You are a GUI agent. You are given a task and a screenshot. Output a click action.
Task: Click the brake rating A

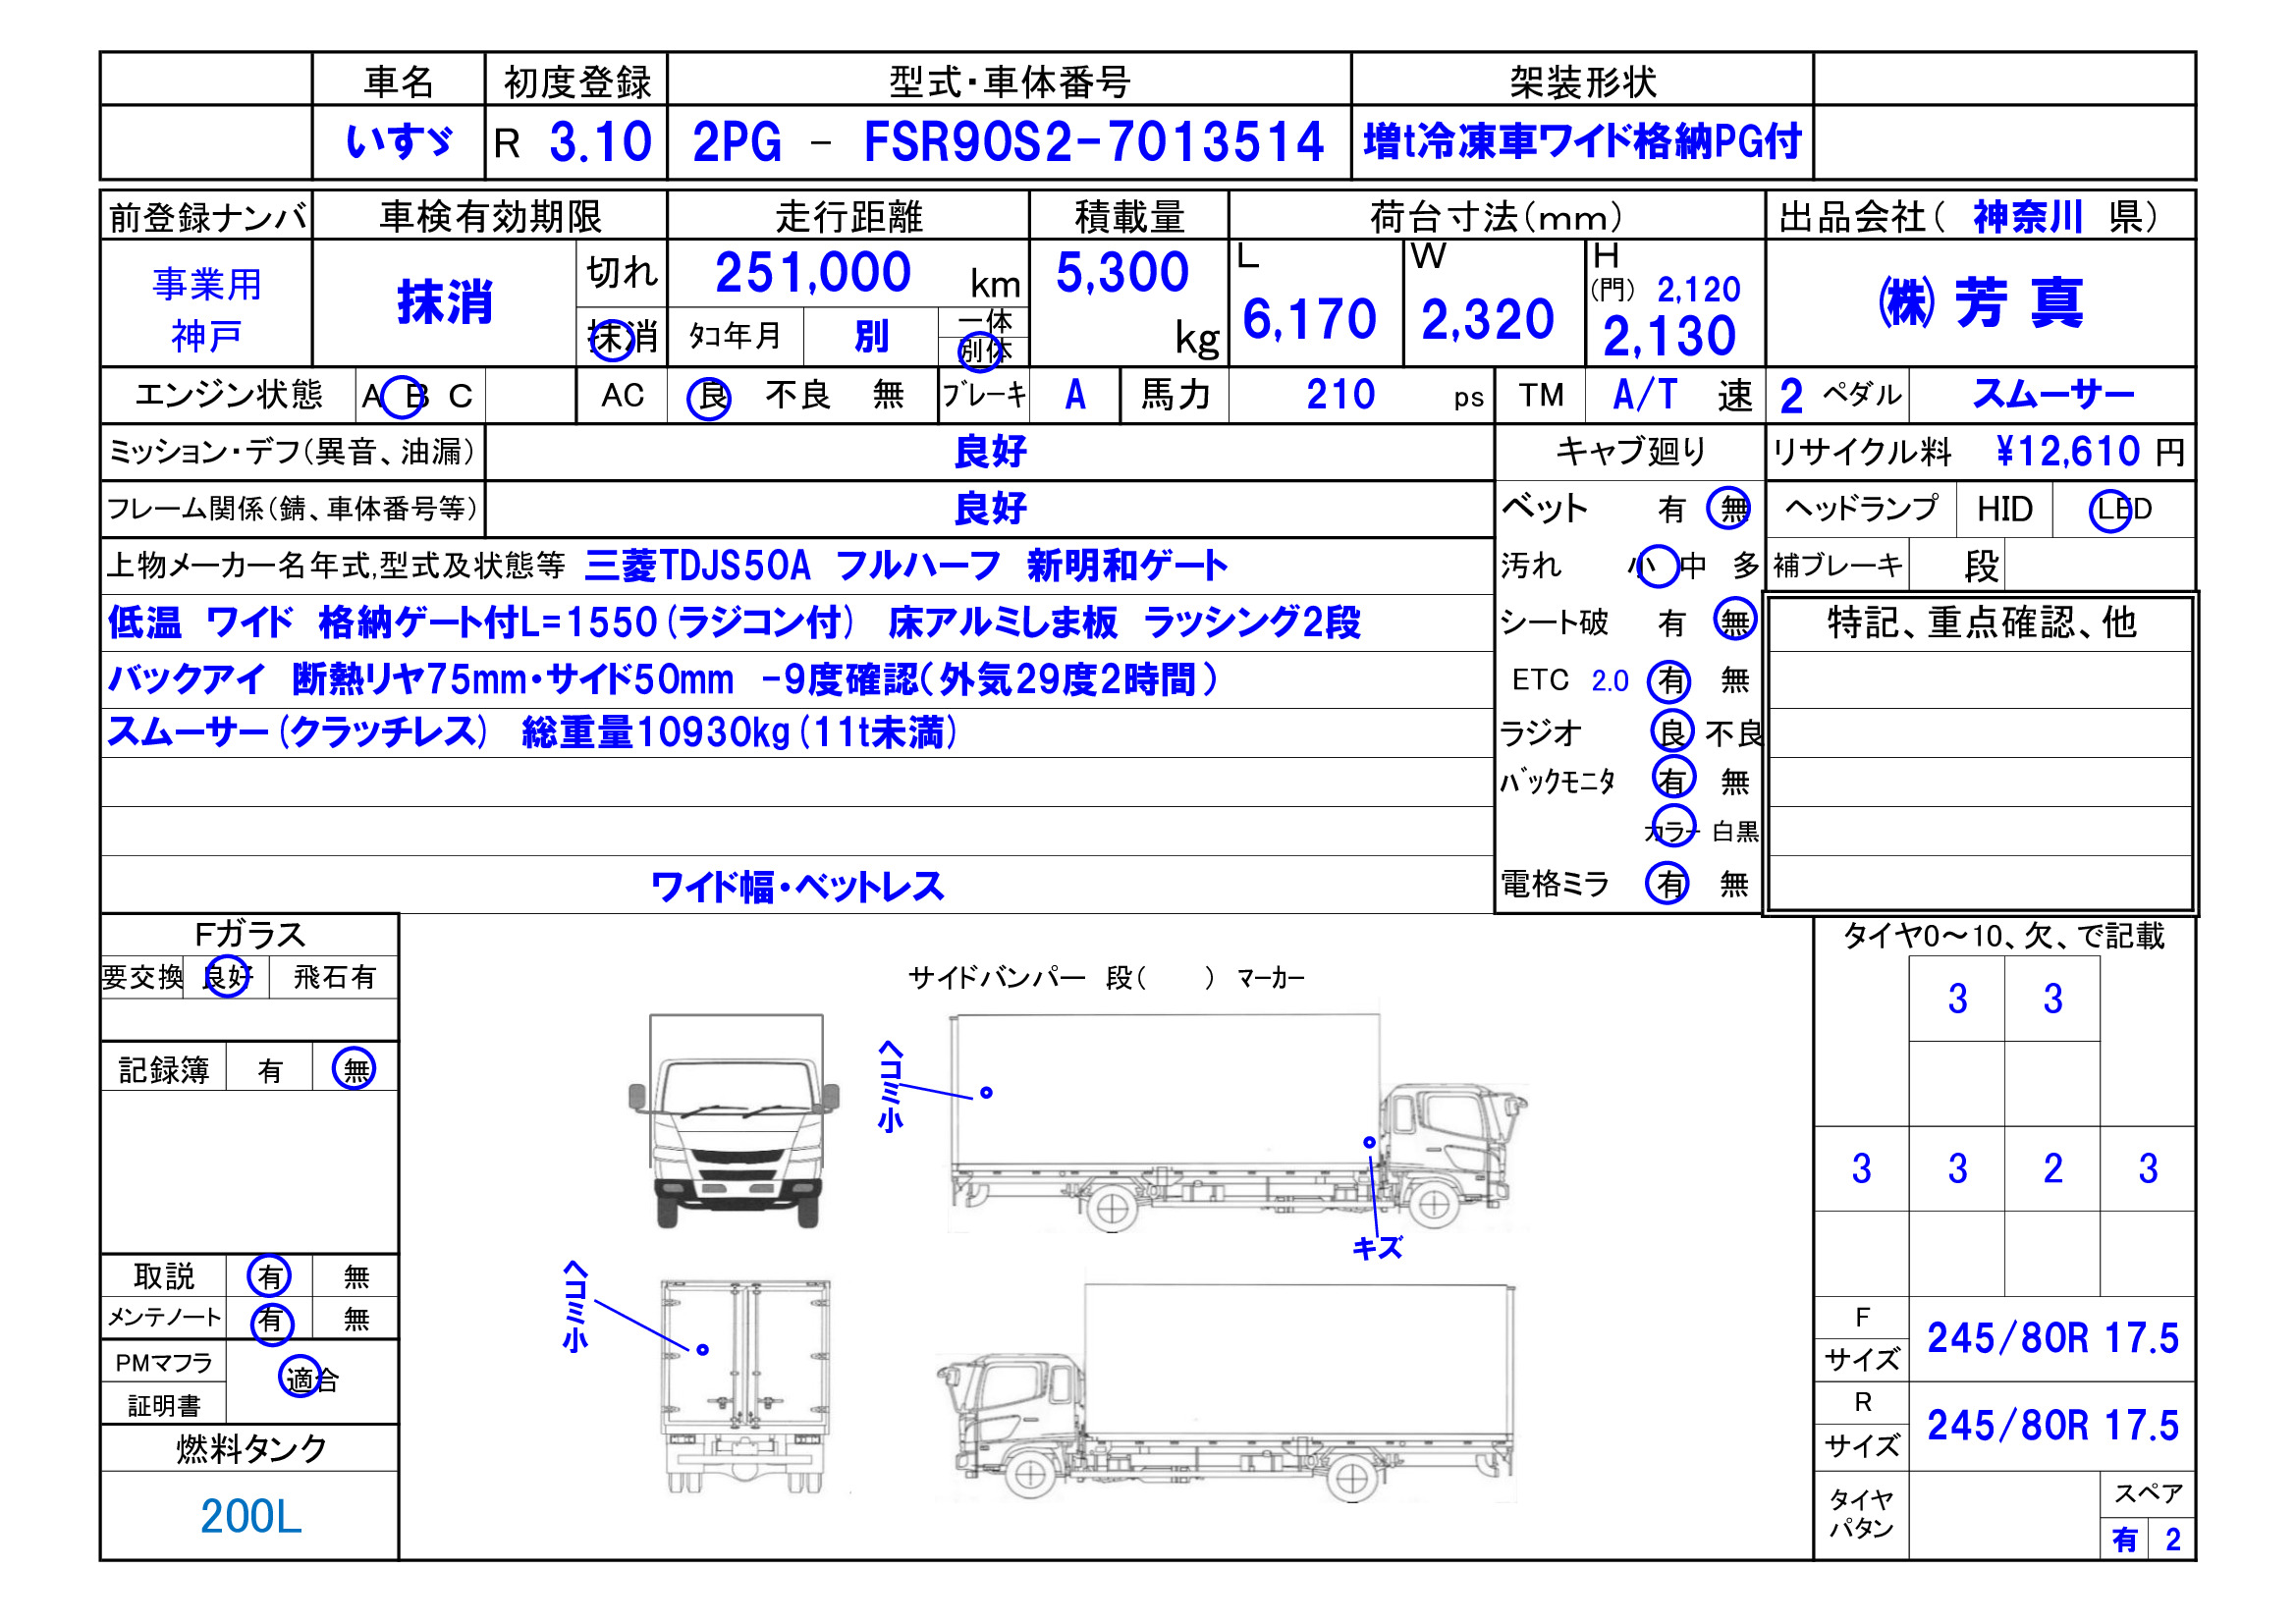click(1075, 395)
